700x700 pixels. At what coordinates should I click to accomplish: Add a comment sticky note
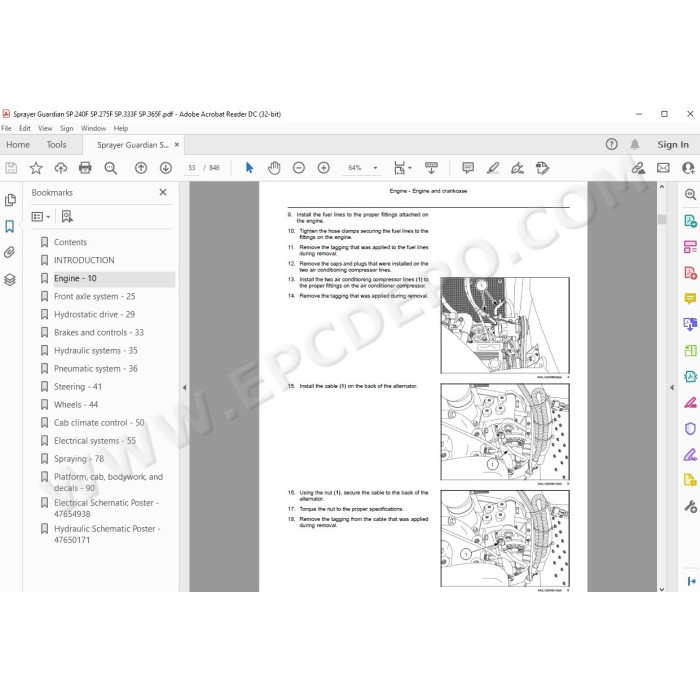tap(468, 168)
